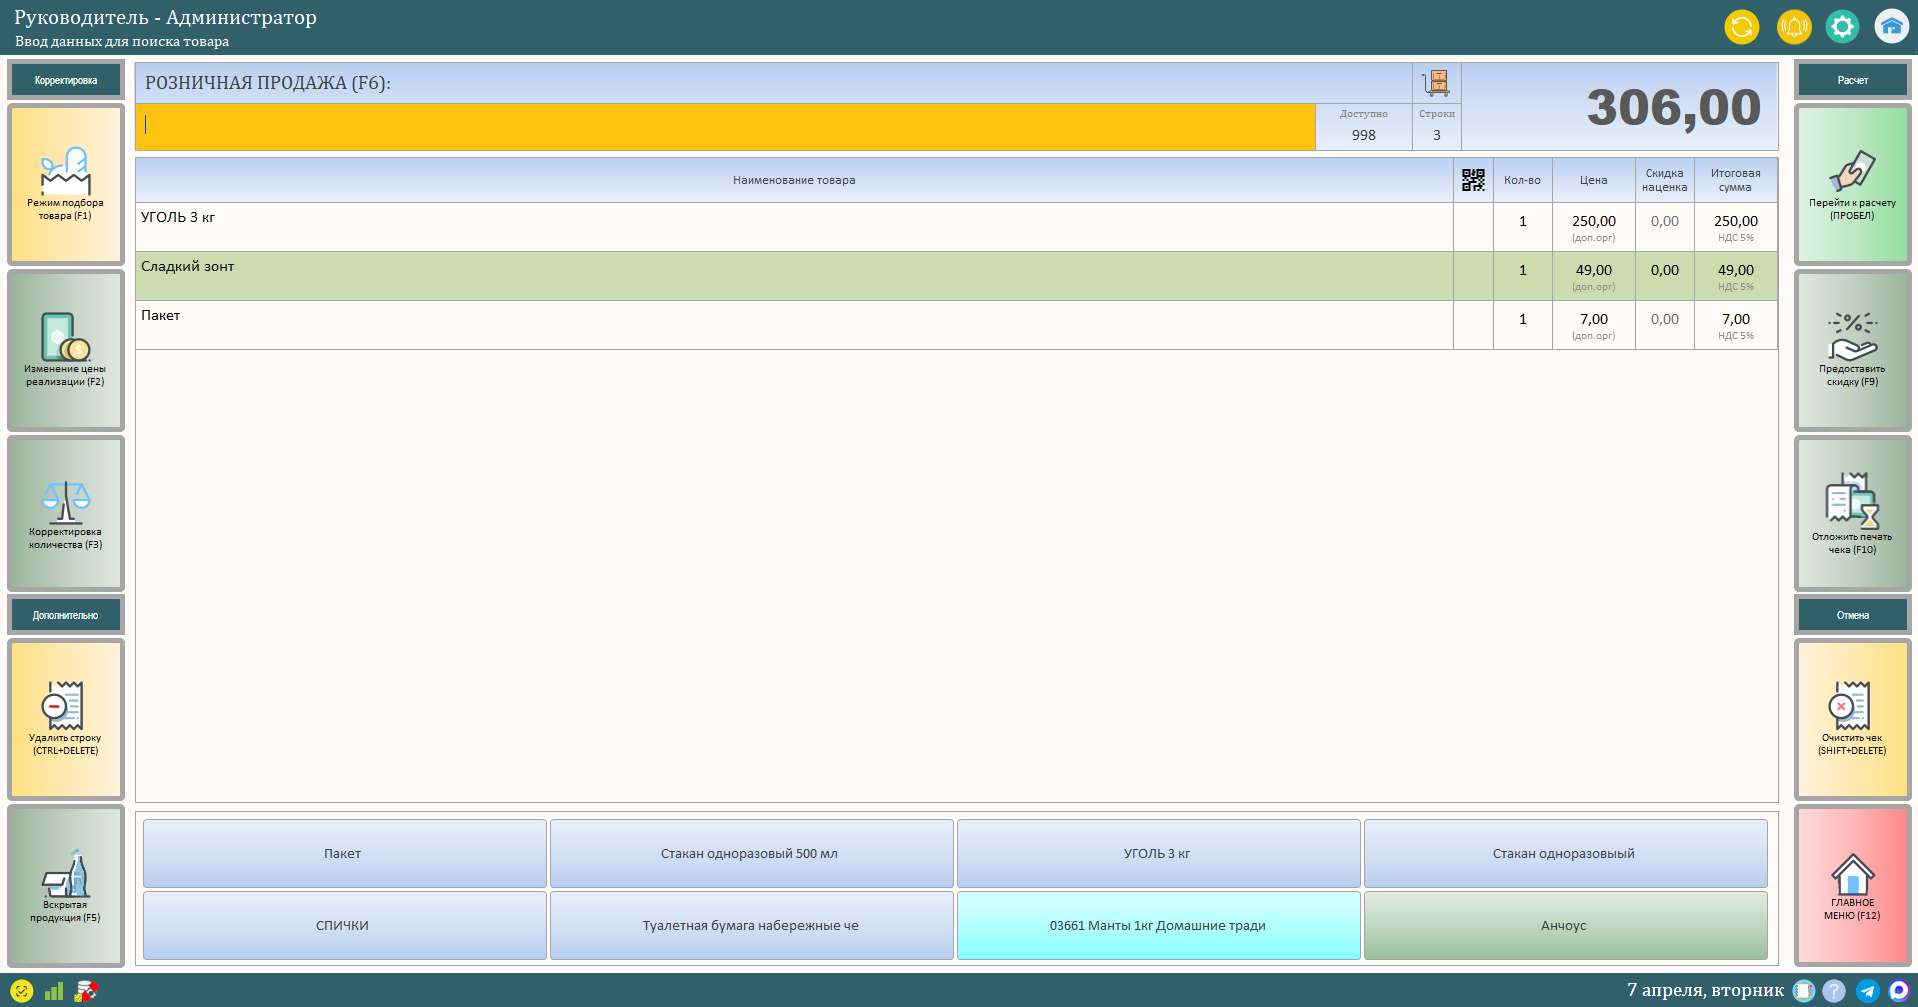Open the Telegram icon in status bar
The width and height of the screenshot is (1918, 1007).
click(x=1867, y=990)
